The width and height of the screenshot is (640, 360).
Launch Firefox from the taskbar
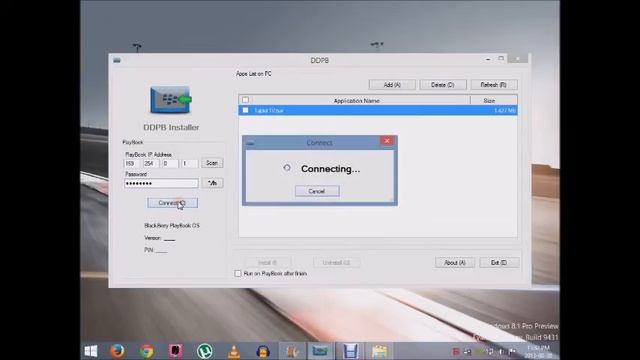[x=117, y=351]
